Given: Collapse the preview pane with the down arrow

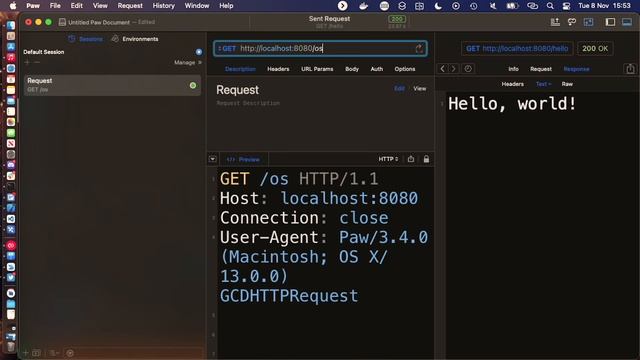Looking at the screenshot, I should click(213, 159).
